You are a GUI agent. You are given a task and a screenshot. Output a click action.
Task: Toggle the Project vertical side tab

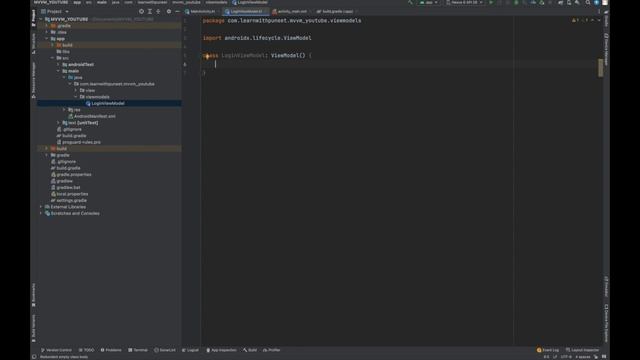tap(33, 18)
